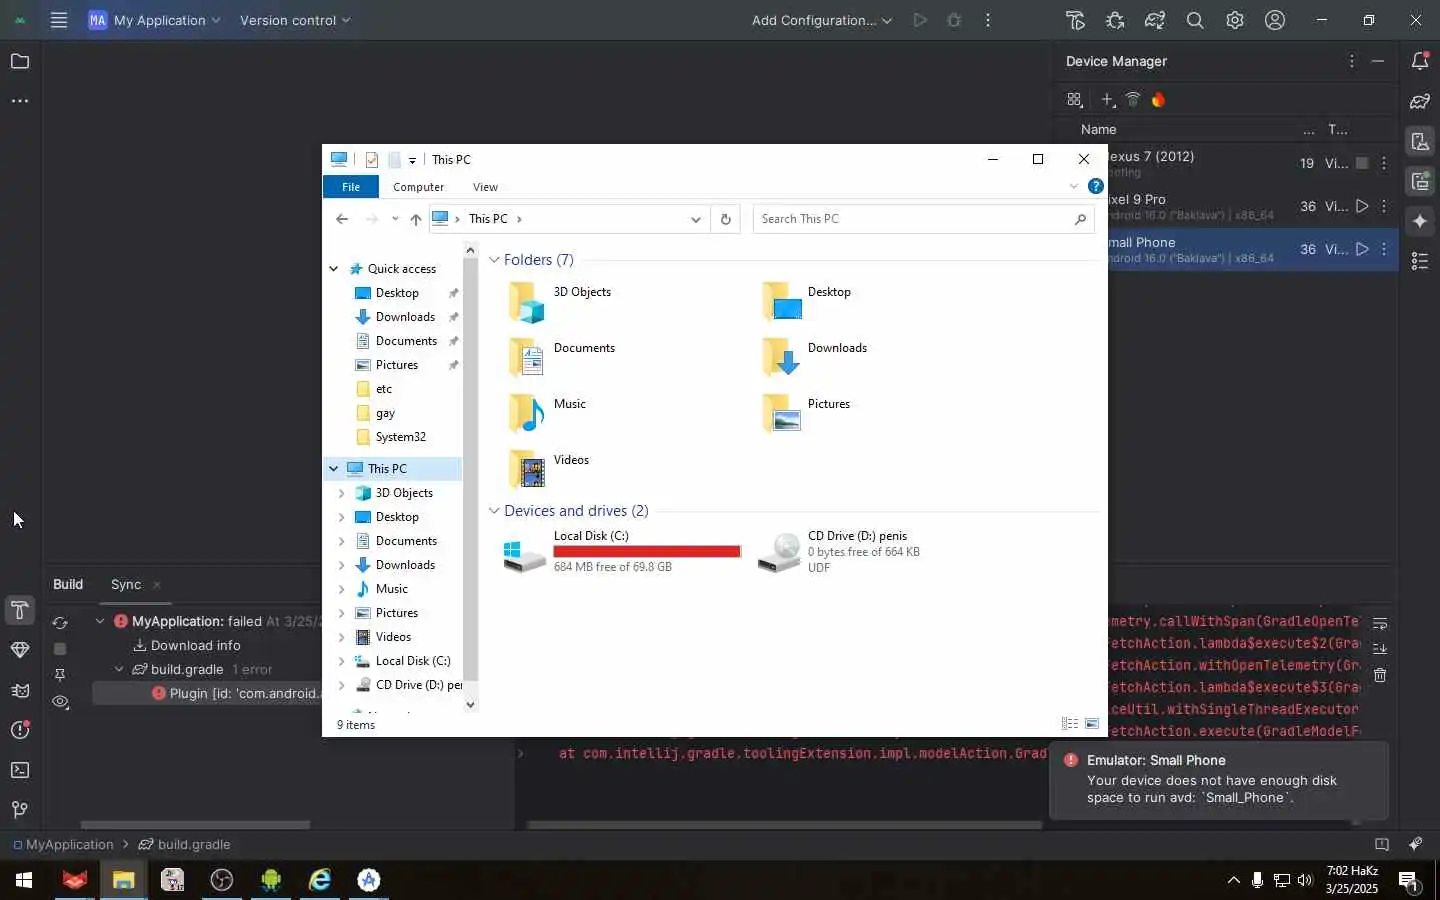
Task: Open the Project tool window folder icon
Action: tap(19, 62)
